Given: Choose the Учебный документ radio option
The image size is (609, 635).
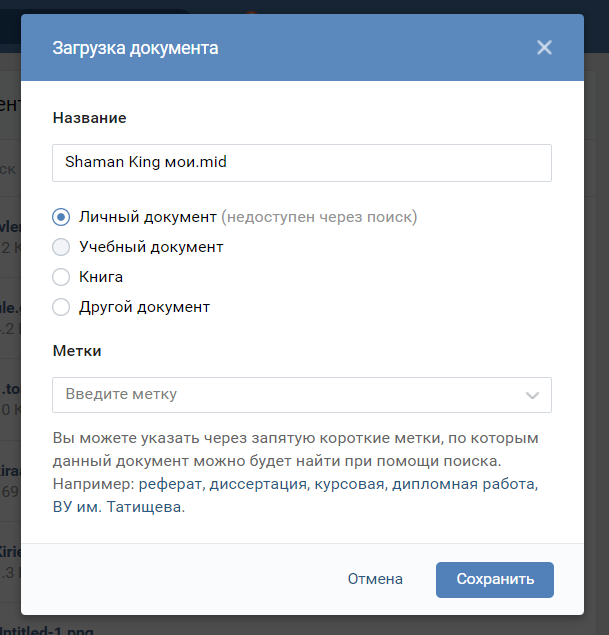Looking at the screenshot, I should 61,247.
